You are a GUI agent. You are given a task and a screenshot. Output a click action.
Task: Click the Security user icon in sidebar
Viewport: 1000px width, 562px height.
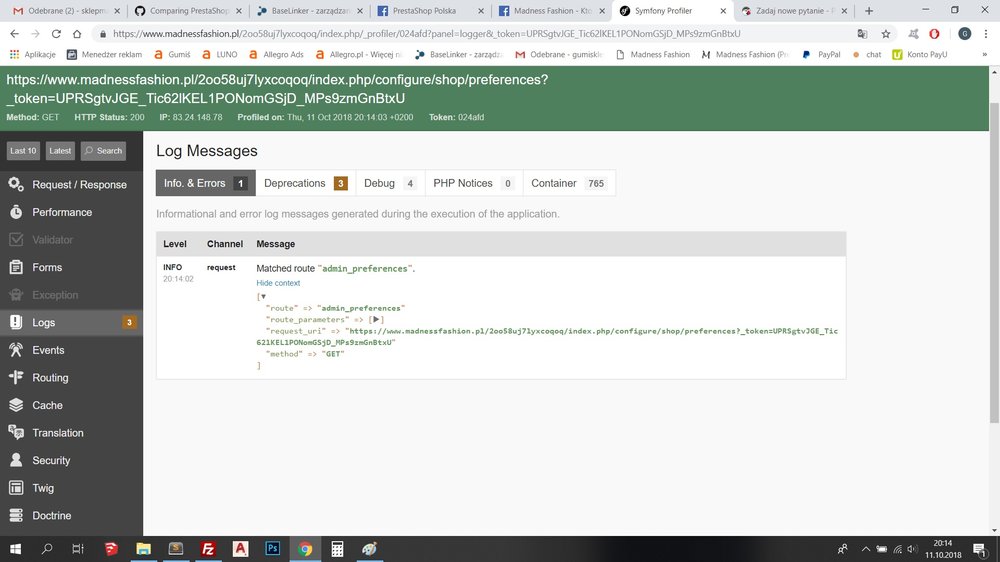[x=16, y=460]
